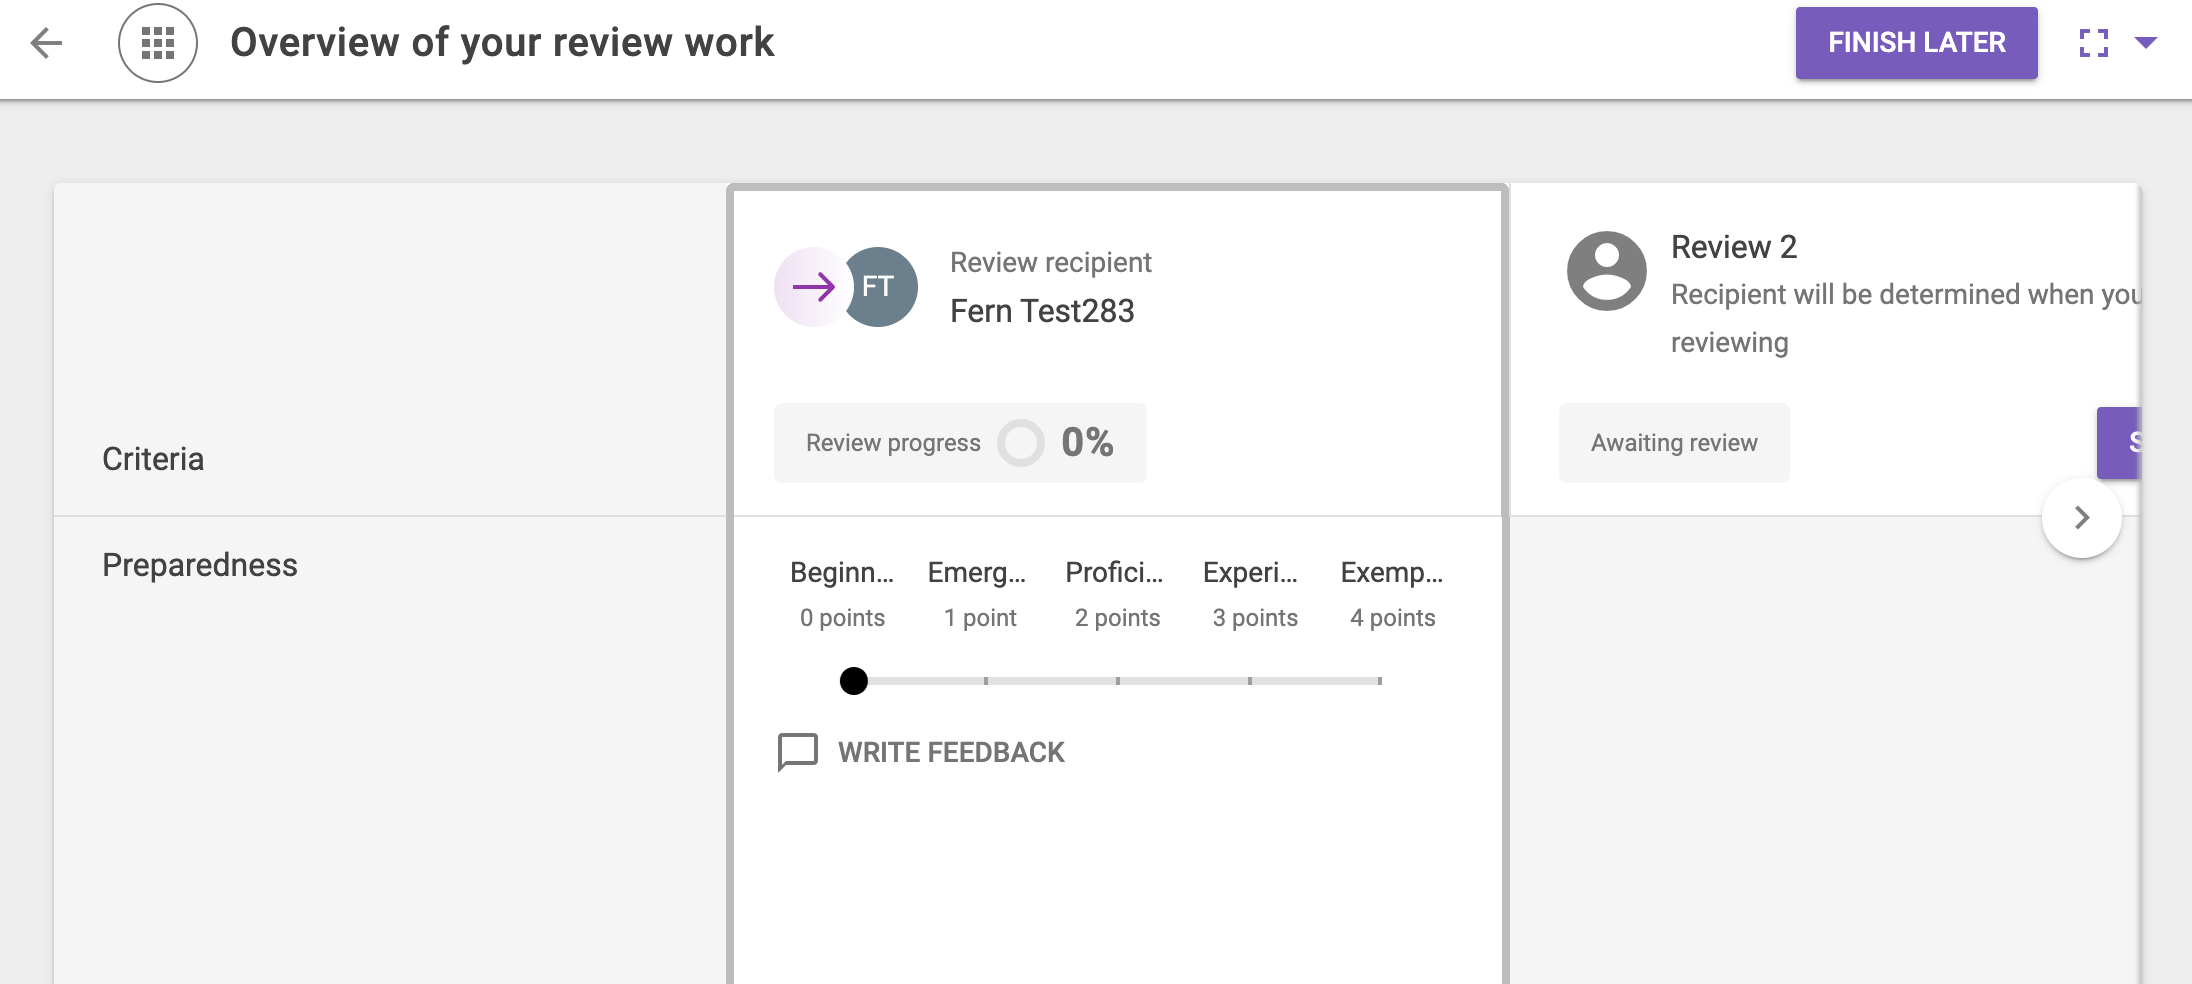Click the Review 2 profile avatar icon

click(1606, 271)
